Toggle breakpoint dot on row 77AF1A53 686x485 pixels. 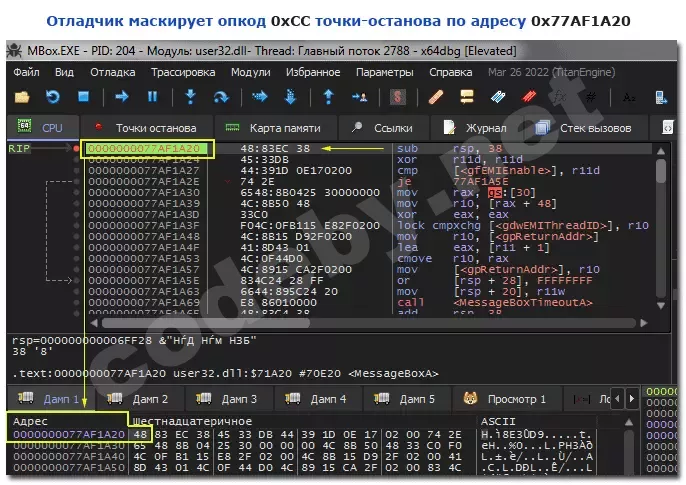(76, 258)
